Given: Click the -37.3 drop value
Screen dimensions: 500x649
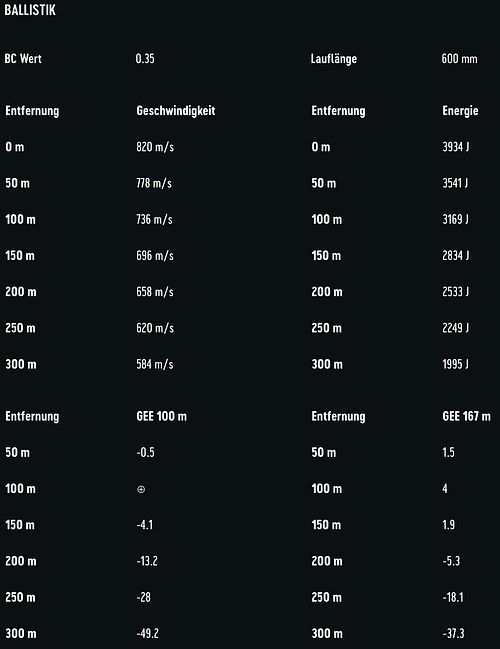Looking at the screenshot, I should click(453, 633).
